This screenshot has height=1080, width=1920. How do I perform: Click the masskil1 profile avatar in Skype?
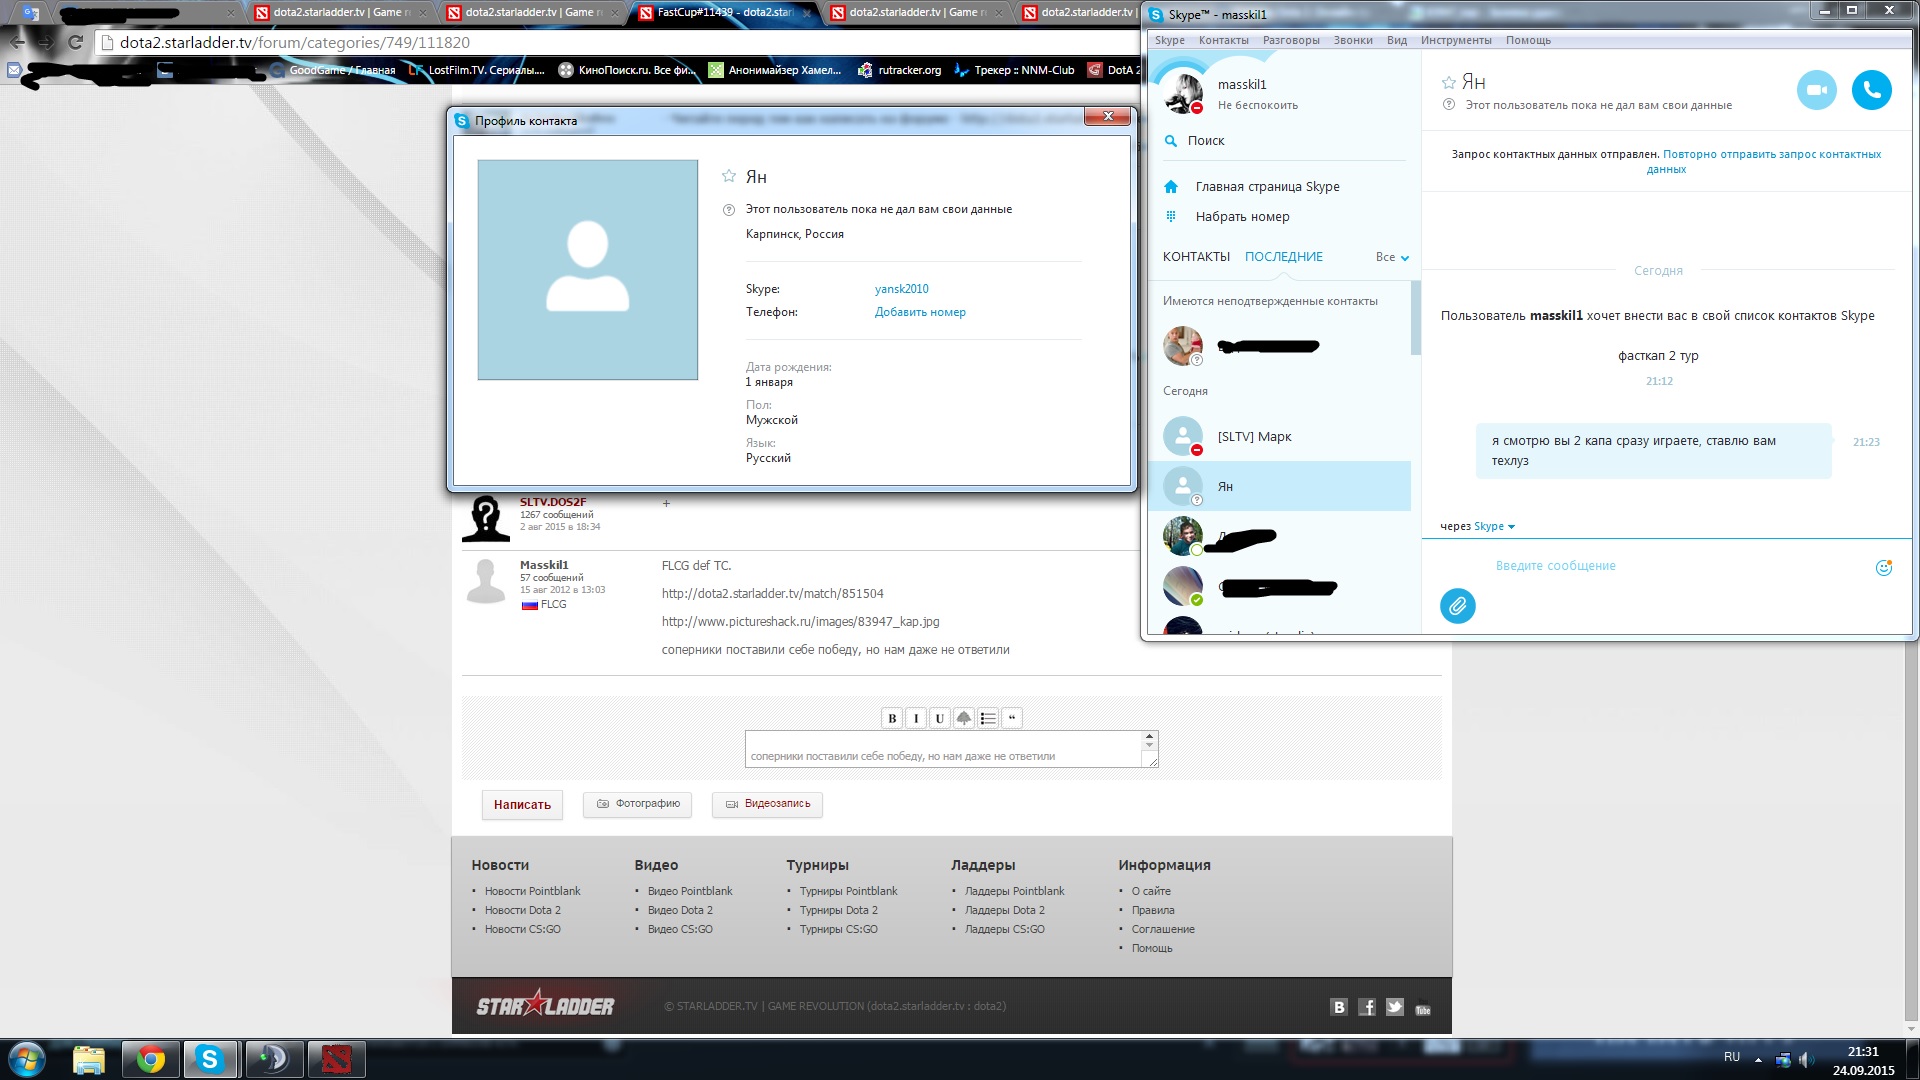click(x=1183, y=93)
